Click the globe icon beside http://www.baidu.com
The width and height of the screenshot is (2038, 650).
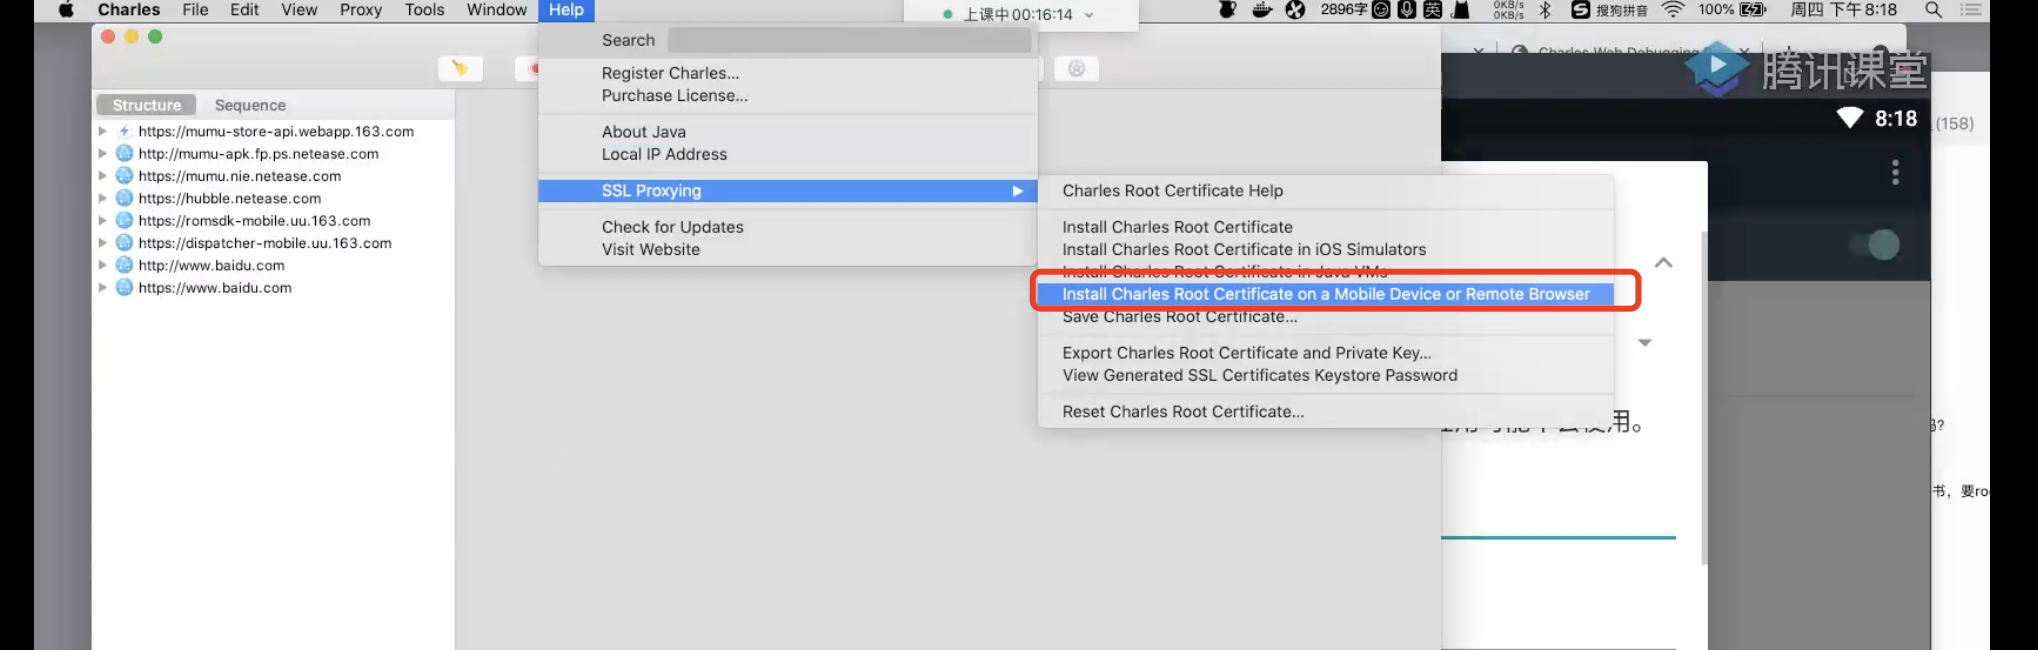(124, 265)
